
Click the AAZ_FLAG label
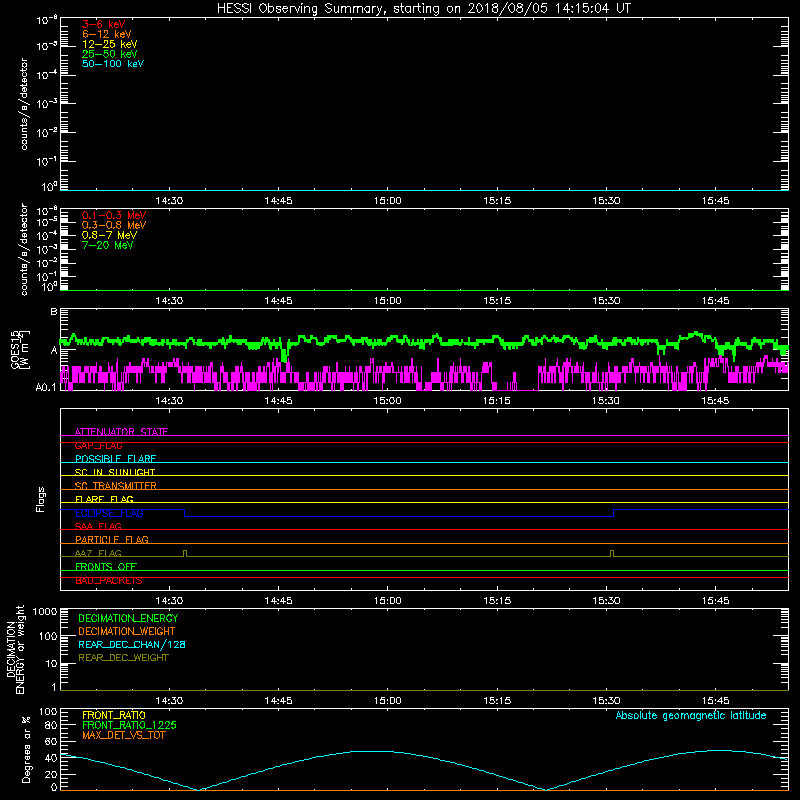coord(98,553)
